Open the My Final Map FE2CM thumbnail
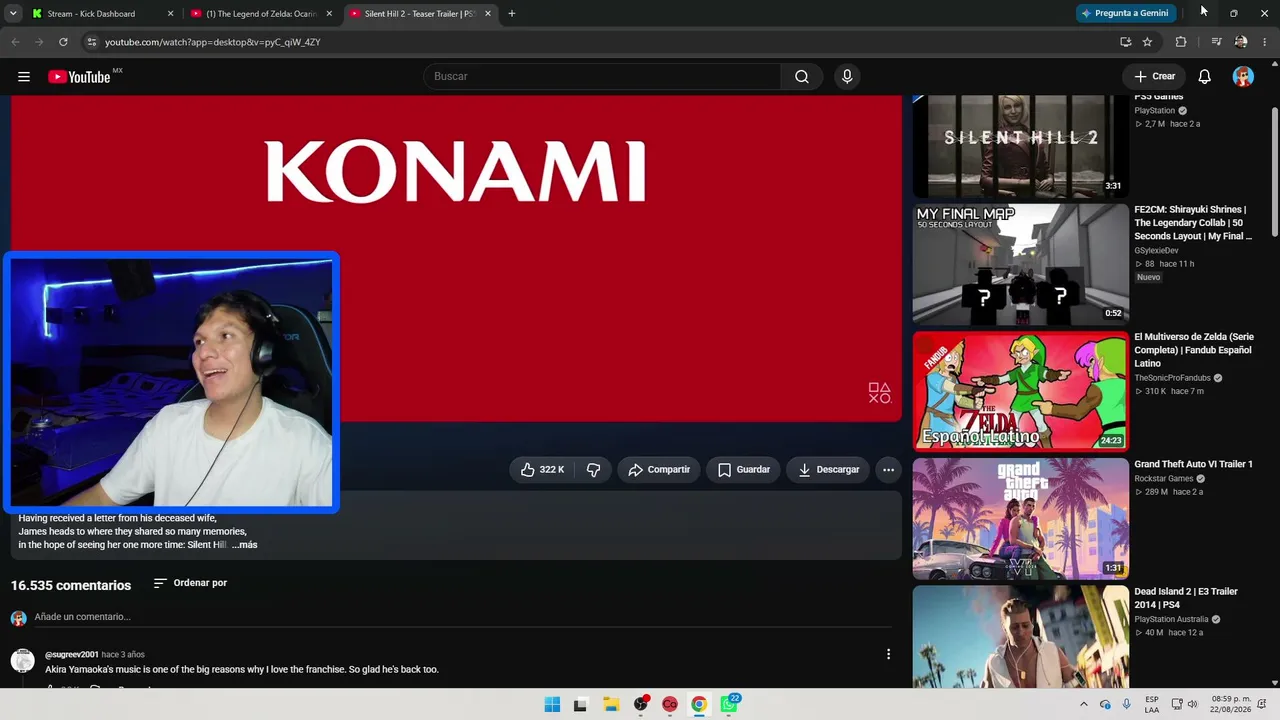 (1021, 265)
